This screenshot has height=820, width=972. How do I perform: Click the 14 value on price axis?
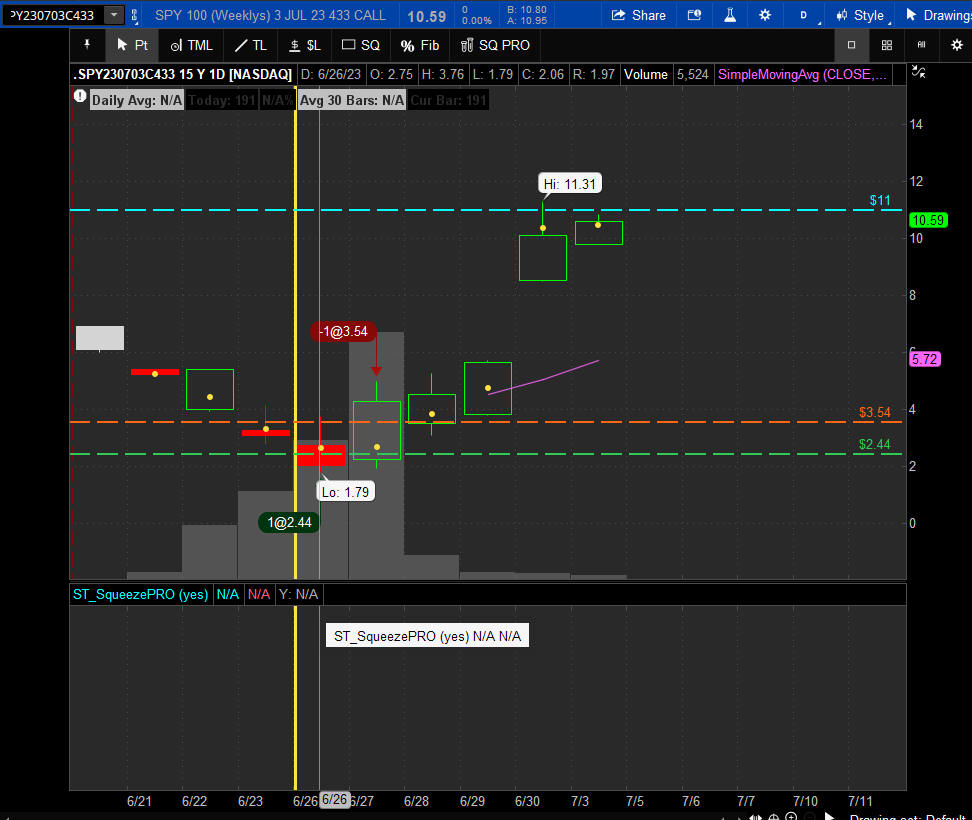pyautogui.click(x=916, y=125)
